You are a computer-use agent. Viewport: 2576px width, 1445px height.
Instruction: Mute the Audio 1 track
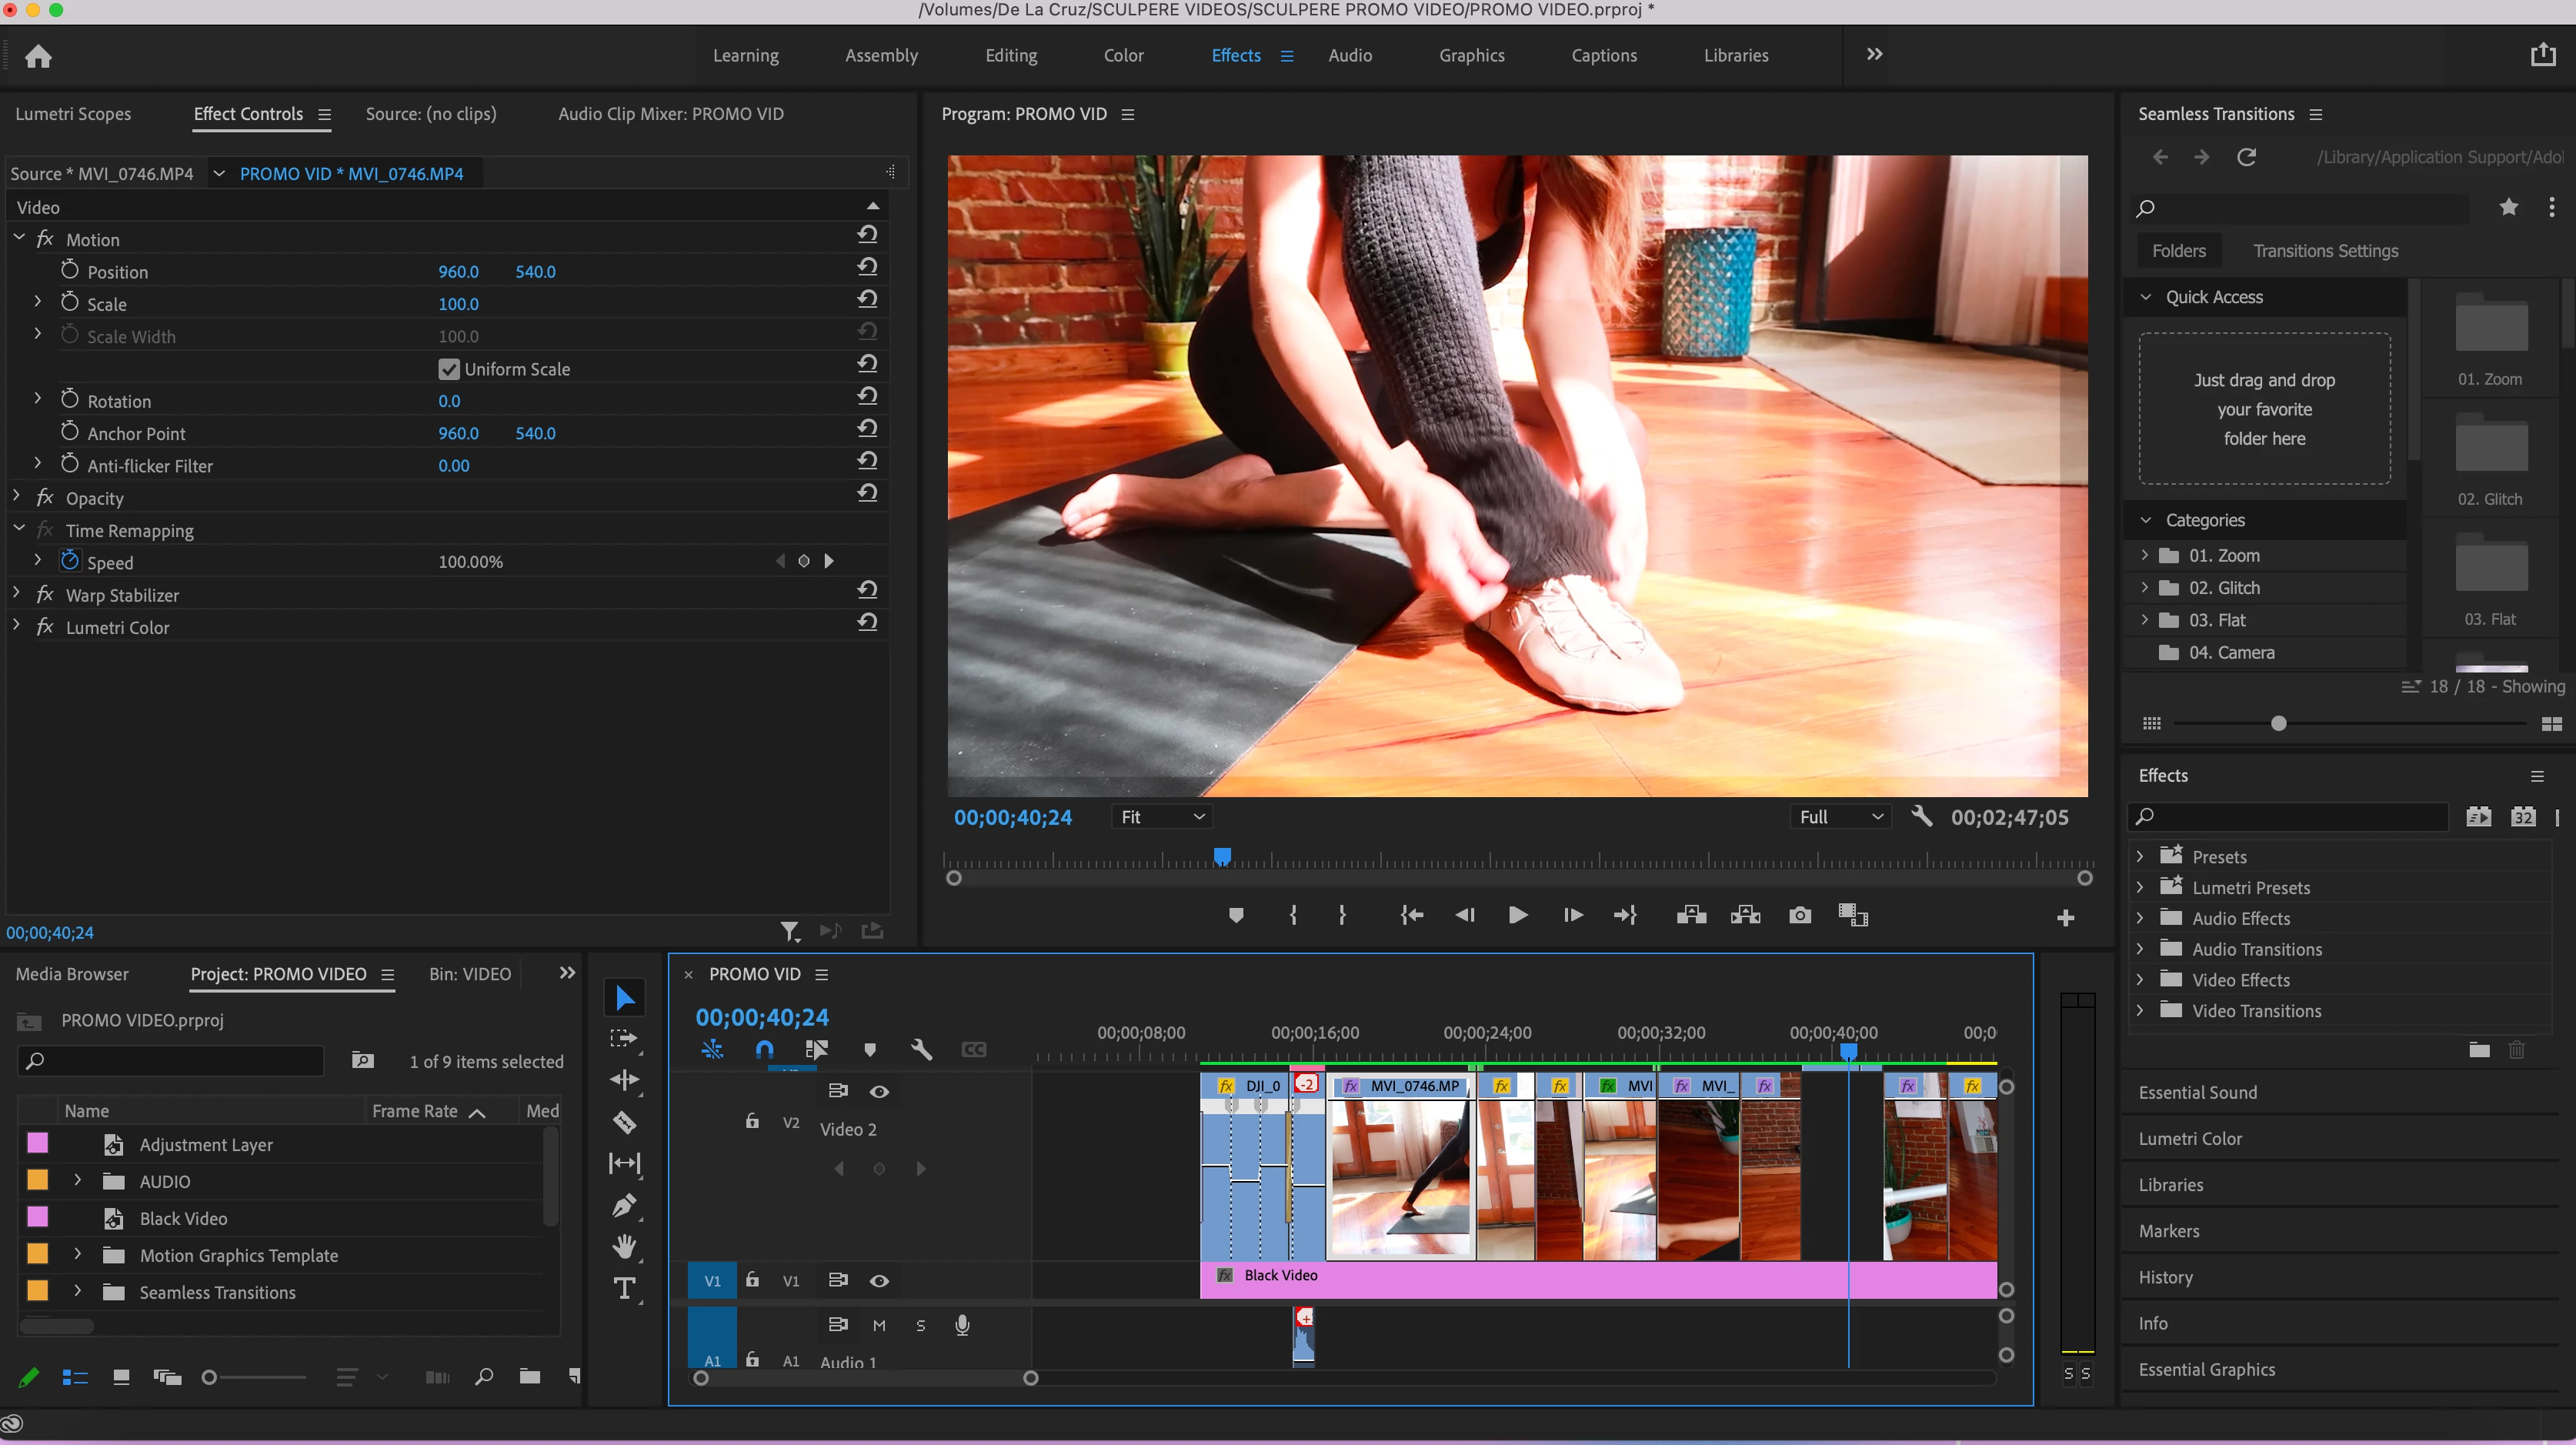879,1325
